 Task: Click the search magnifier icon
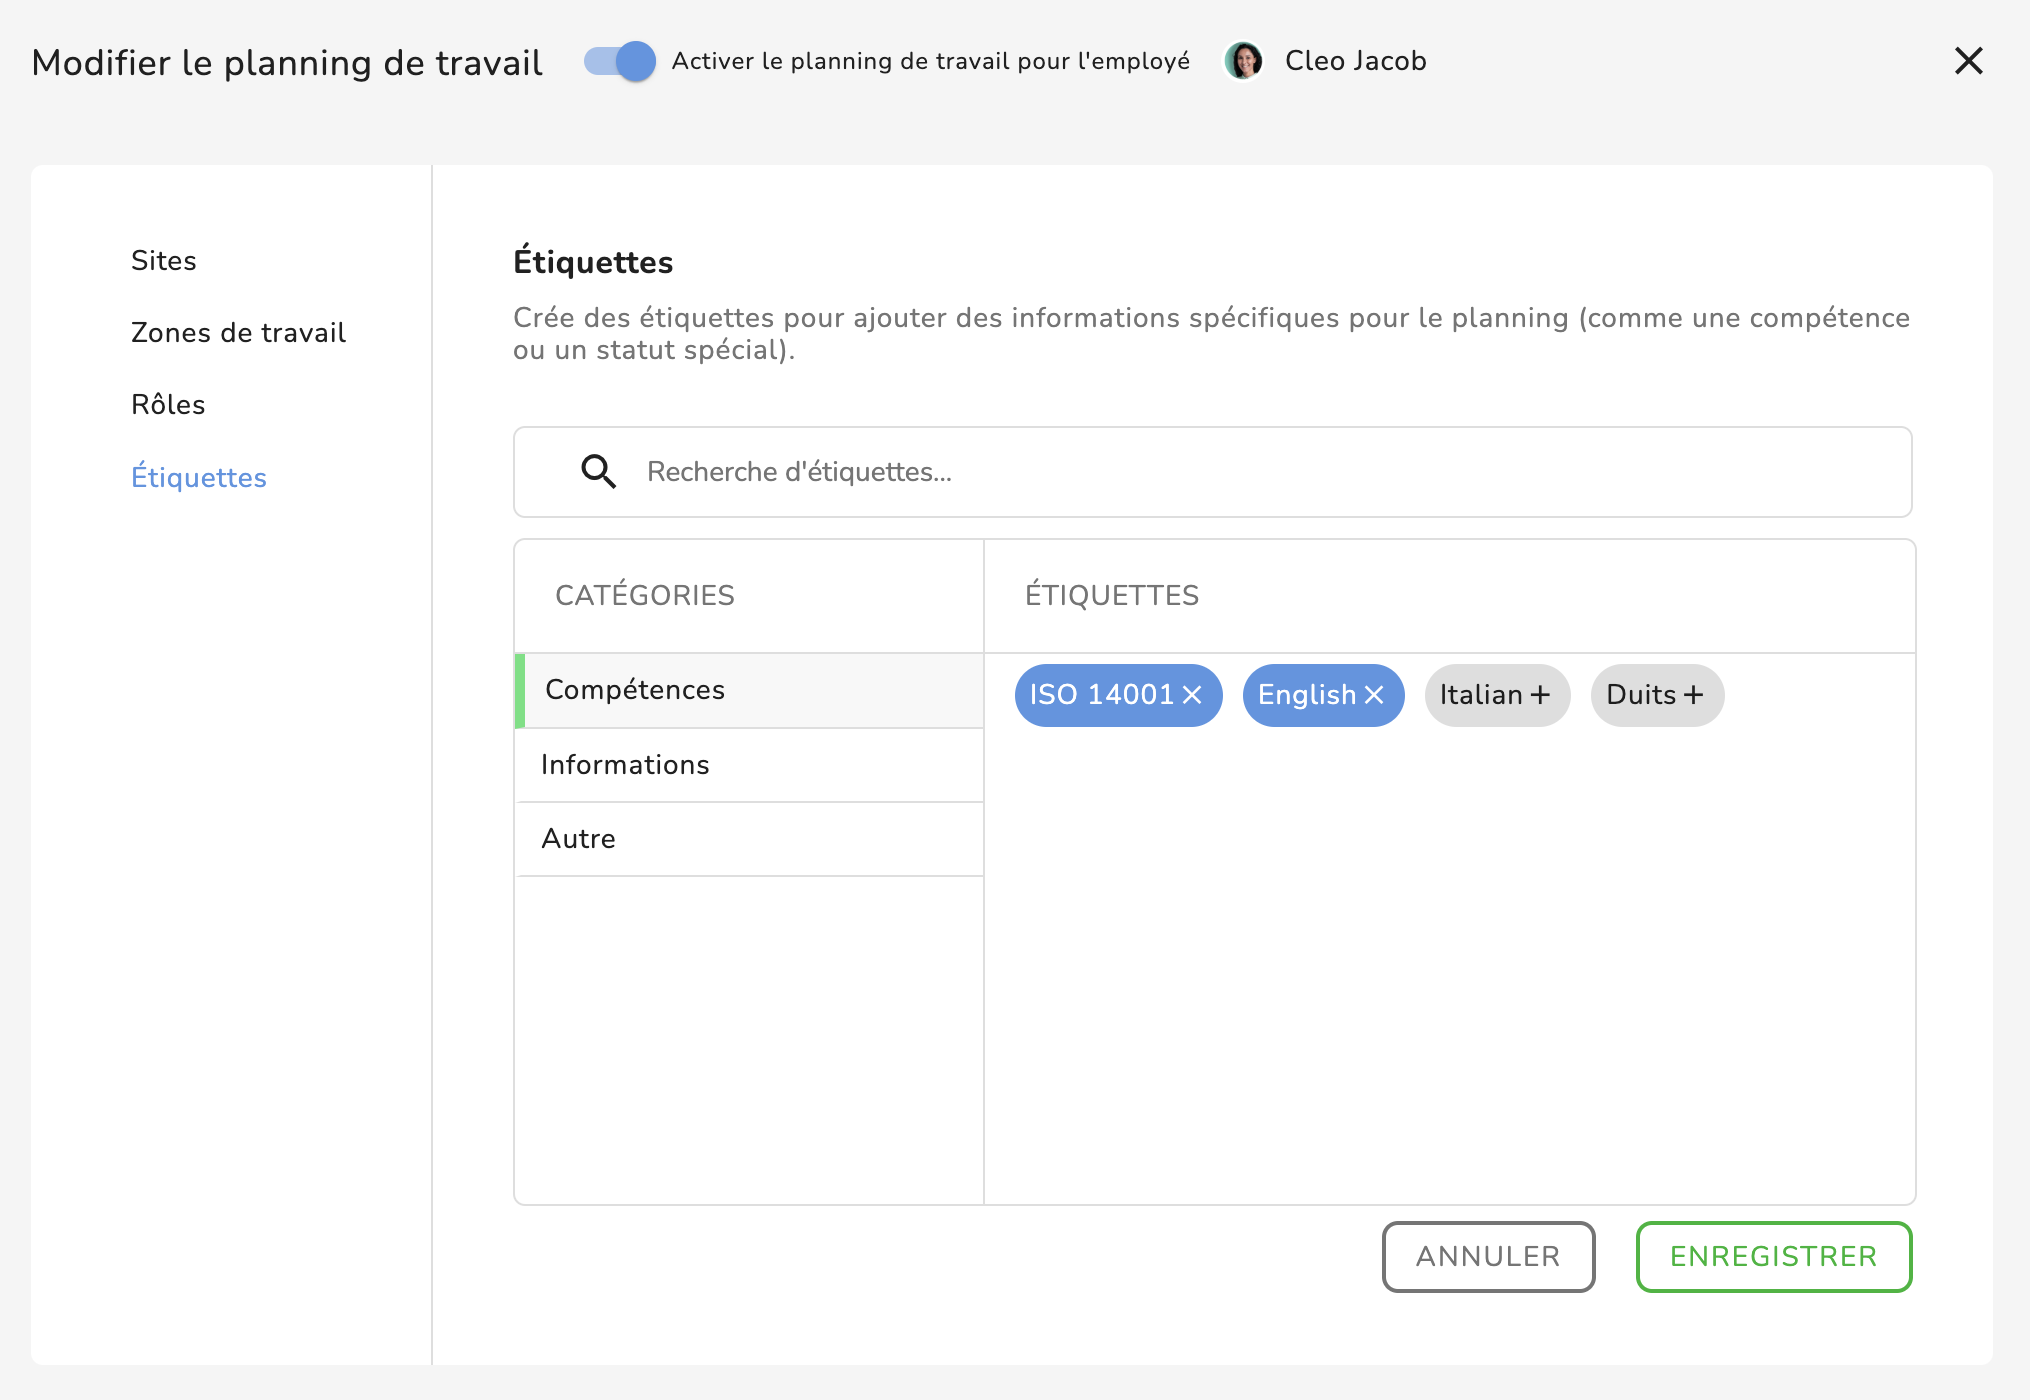(598, 471)
